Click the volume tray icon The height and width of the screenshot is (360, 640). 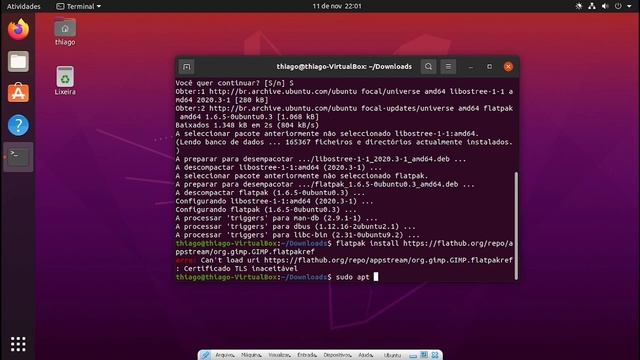click(605, 6)
